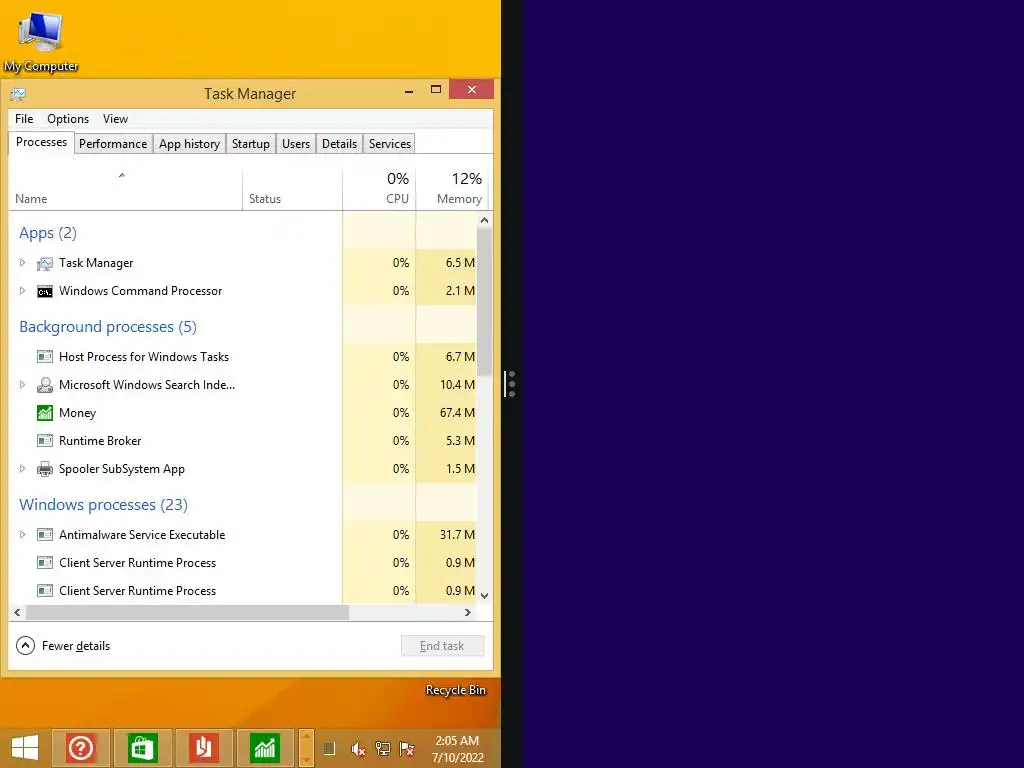This screenshot has width=1024, height=768.
Task: Click Microsoft Windows Search Indexer icon
Action: click(45, 385)
